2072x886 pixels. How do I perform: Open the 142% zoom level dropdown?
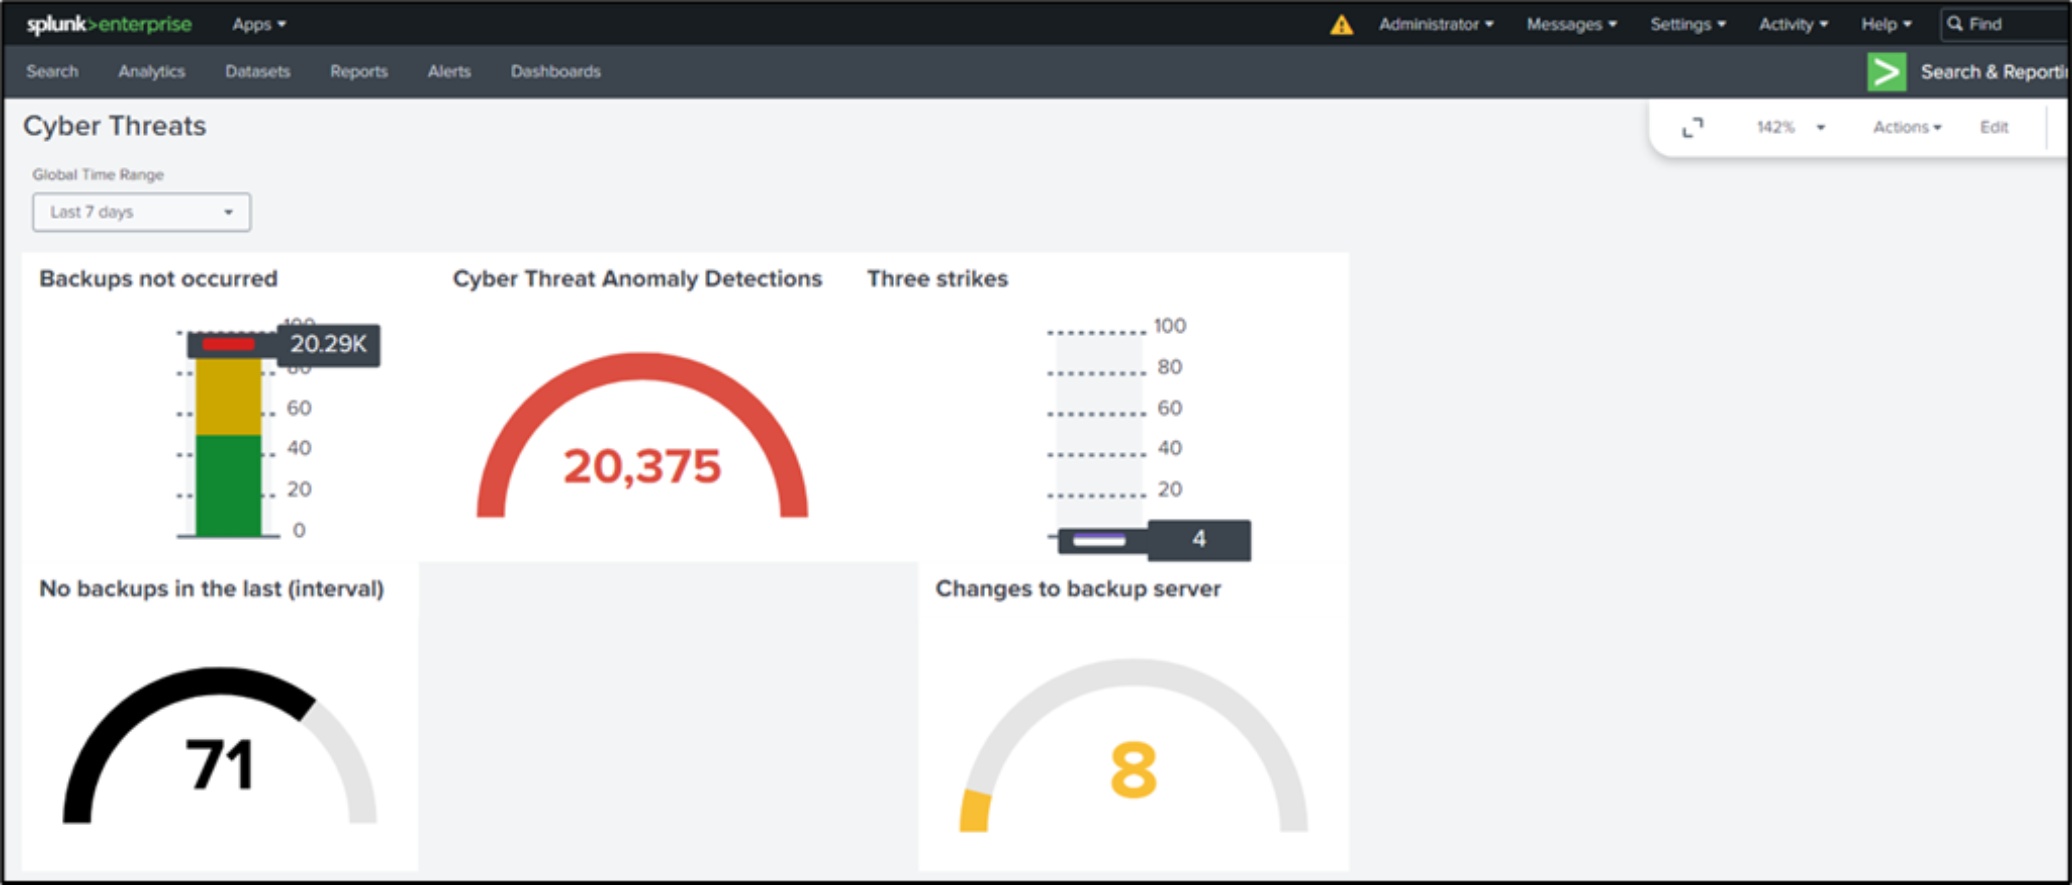click(1790, 128)
